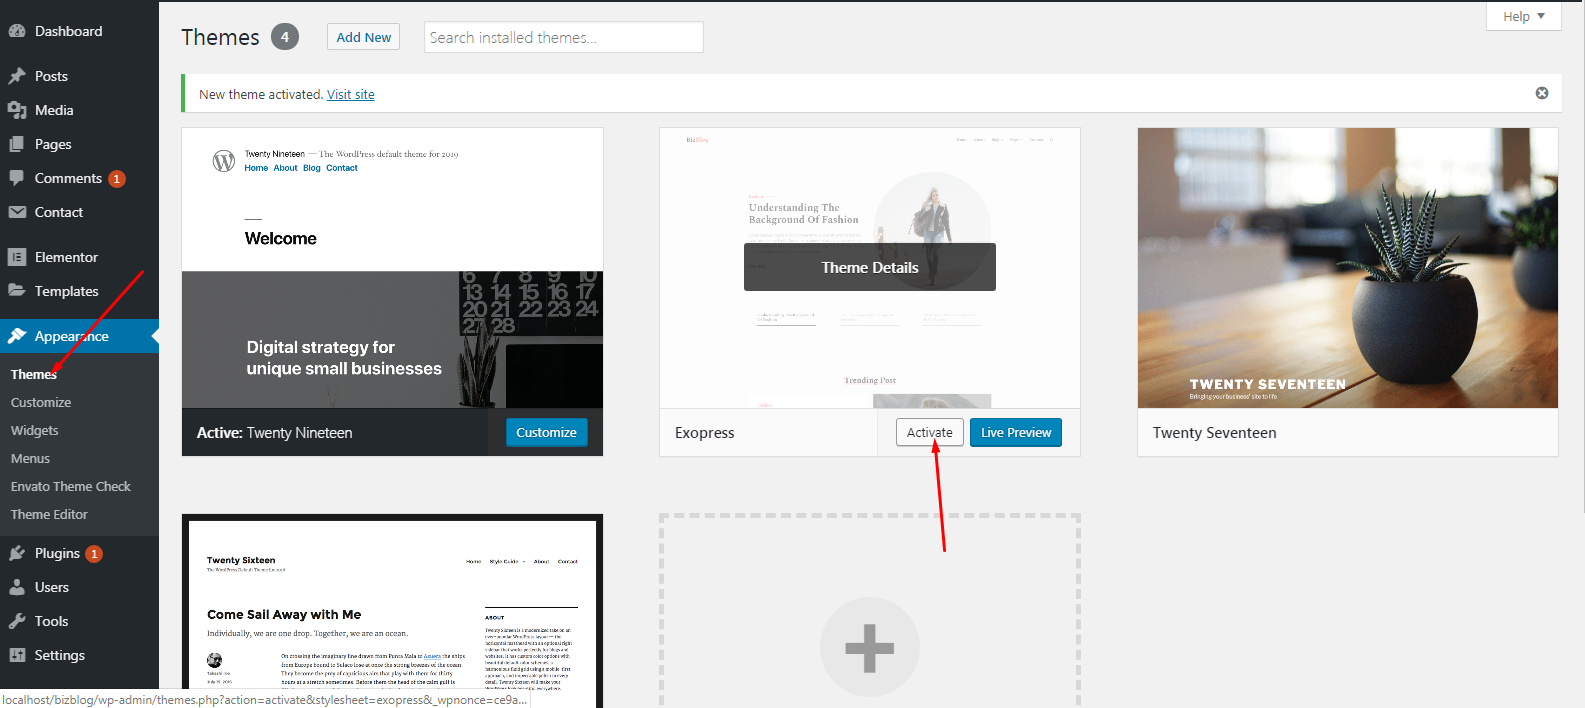Select Themes submenu item
This screenshot has height=708, width=1585.
[33, 374]
